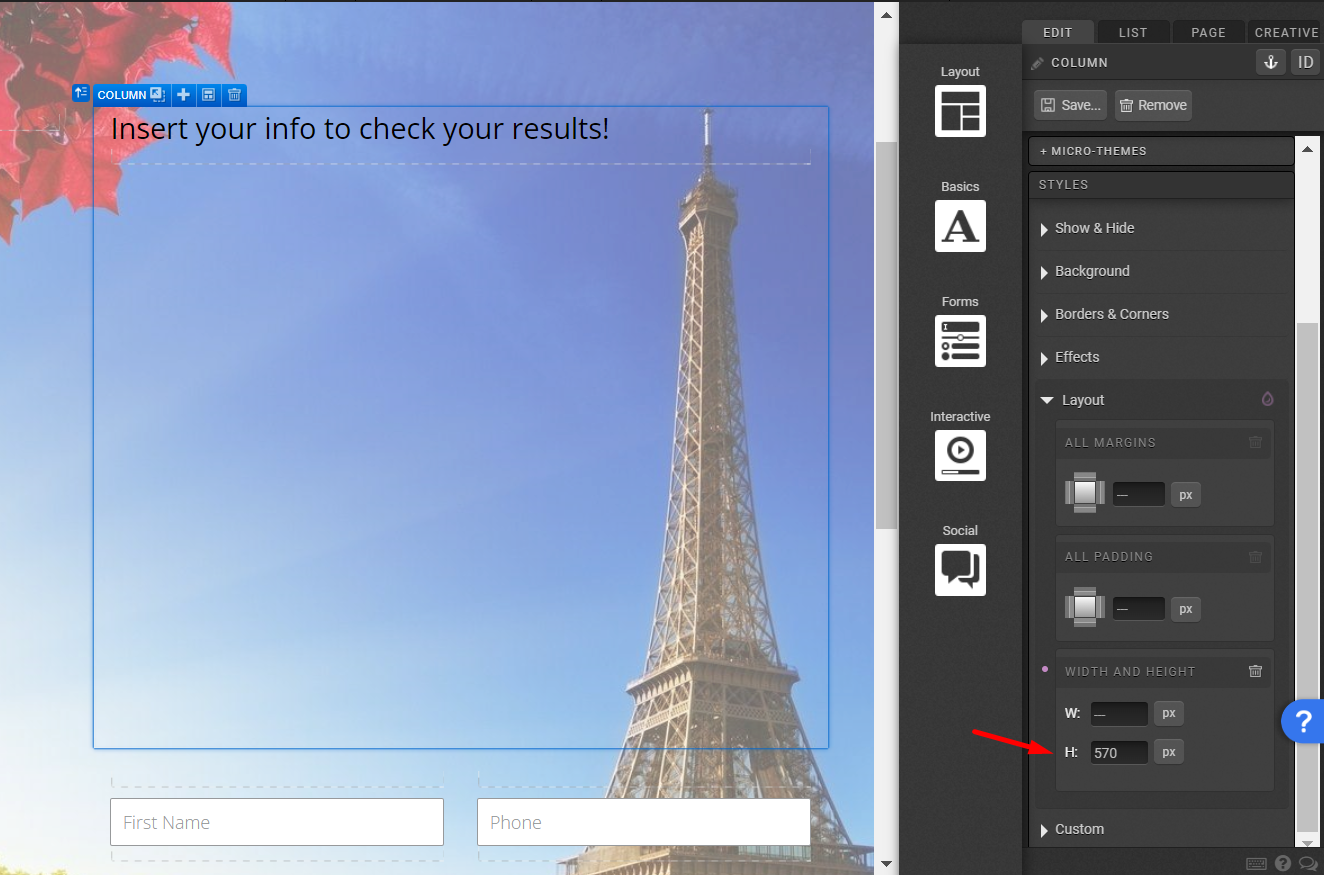Screen dimensions: 1324x875
Task: Open the px unit dropdown for Width
Action: point(1169,713)
